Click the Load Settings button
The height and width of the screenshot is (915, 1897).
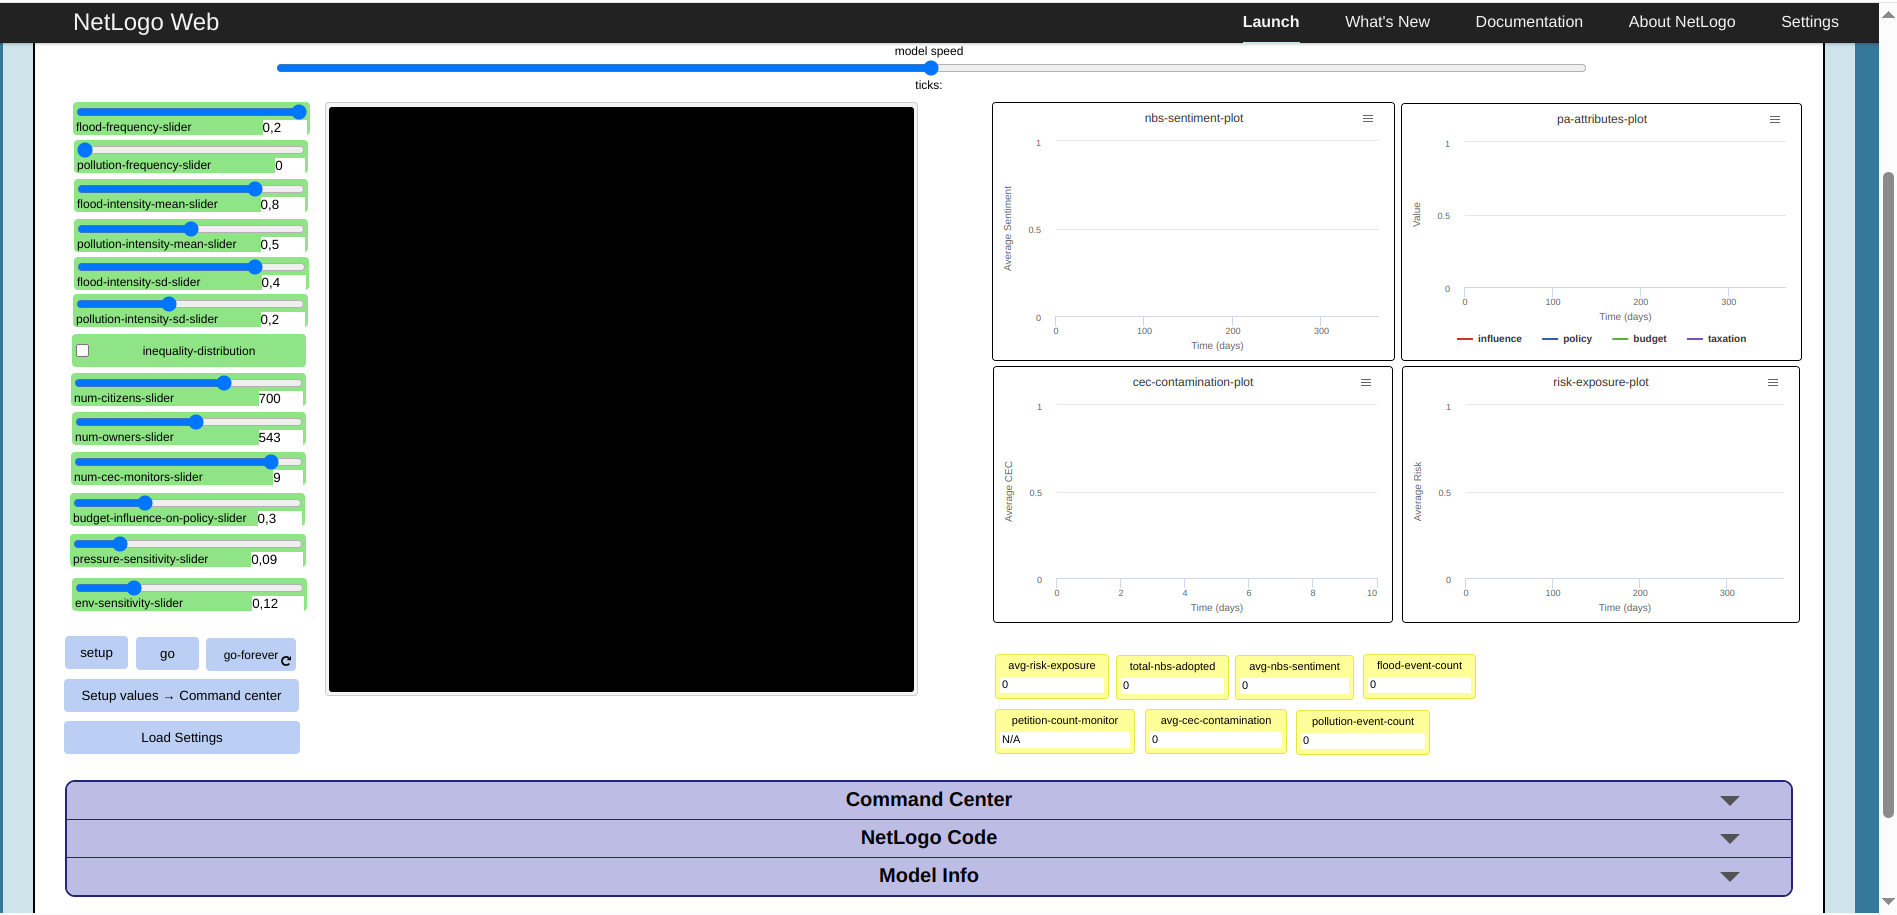(x=181, y=737)
